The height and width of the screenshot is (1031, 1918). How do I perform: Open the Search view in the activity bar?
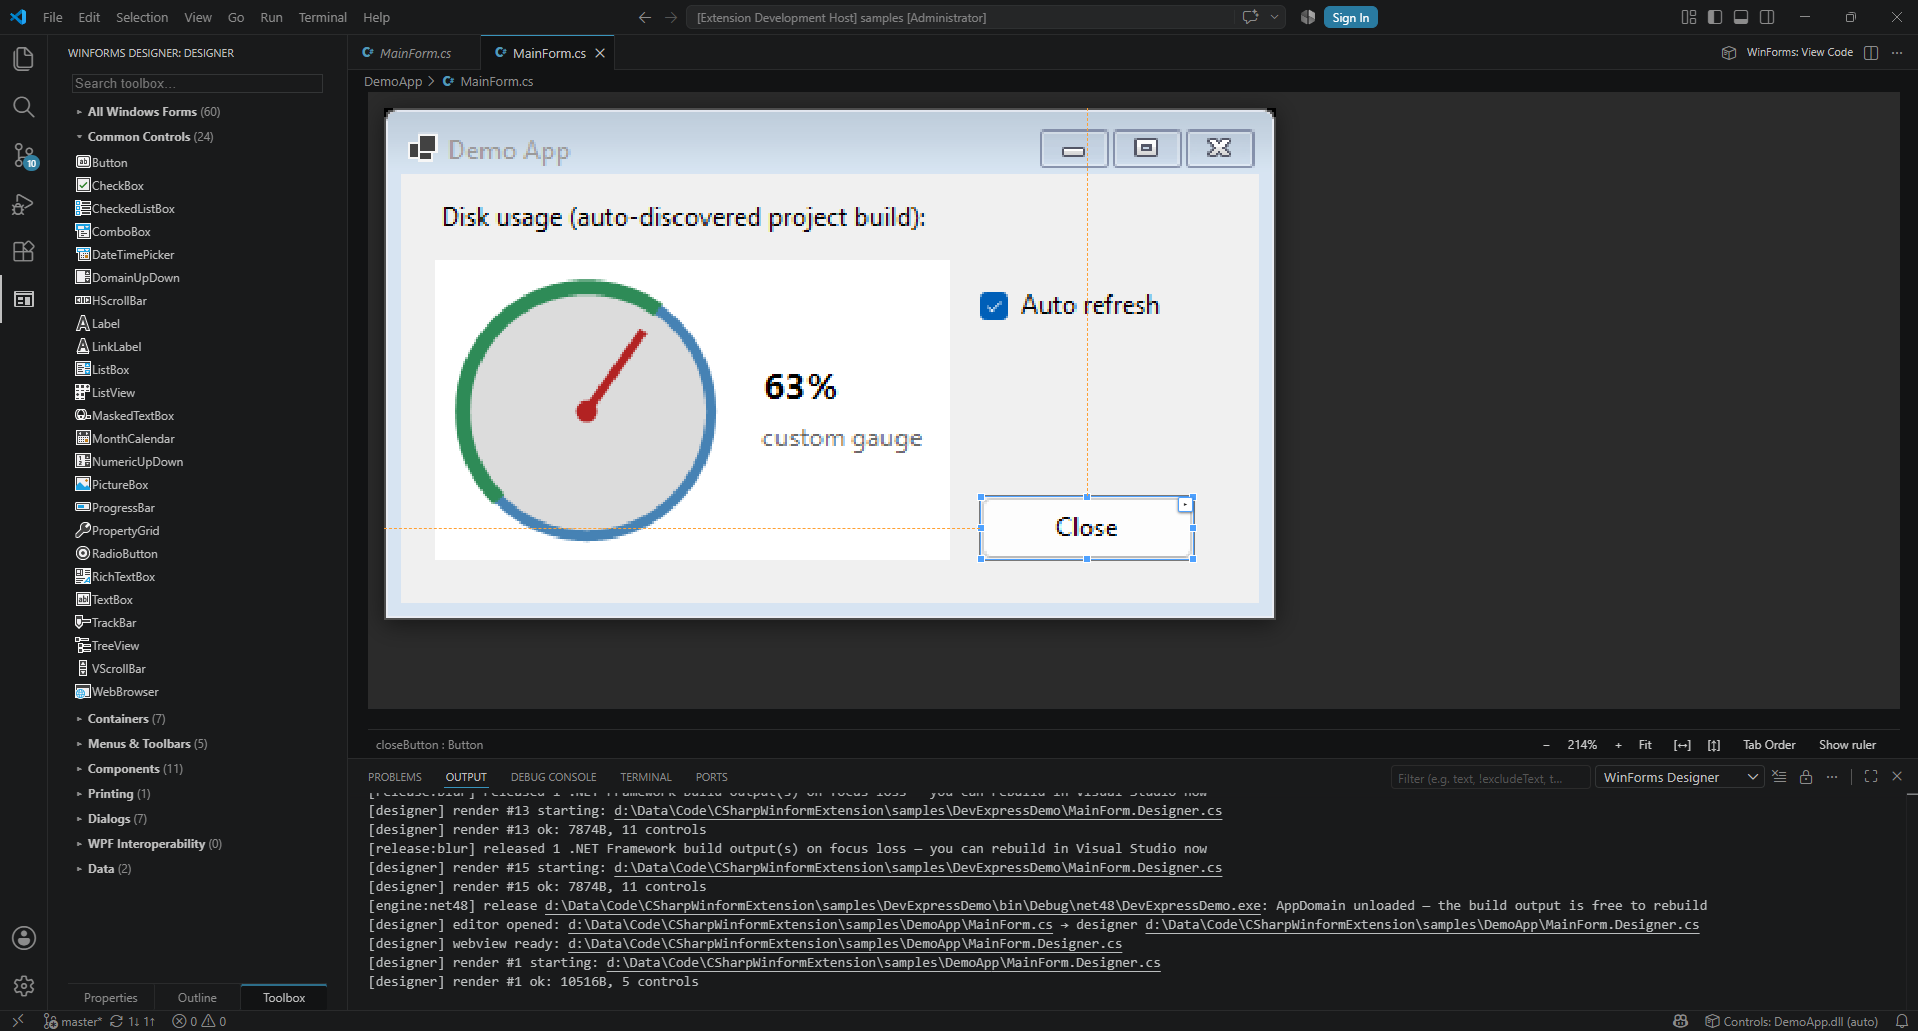24,107
